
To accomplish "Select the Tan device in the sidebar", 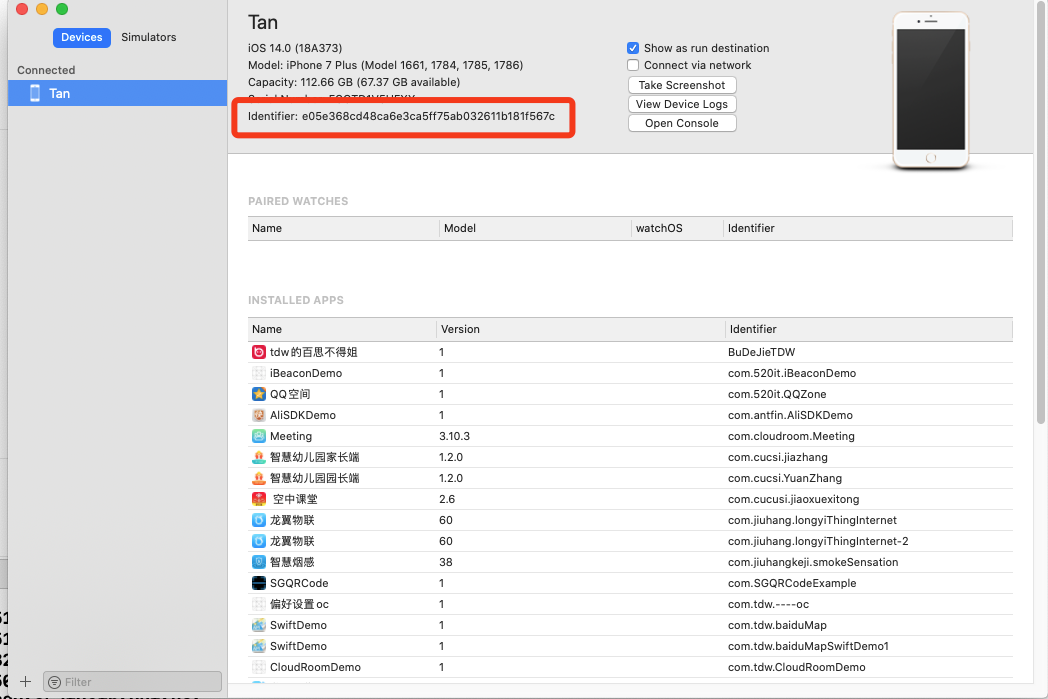I will coord(60,92).
